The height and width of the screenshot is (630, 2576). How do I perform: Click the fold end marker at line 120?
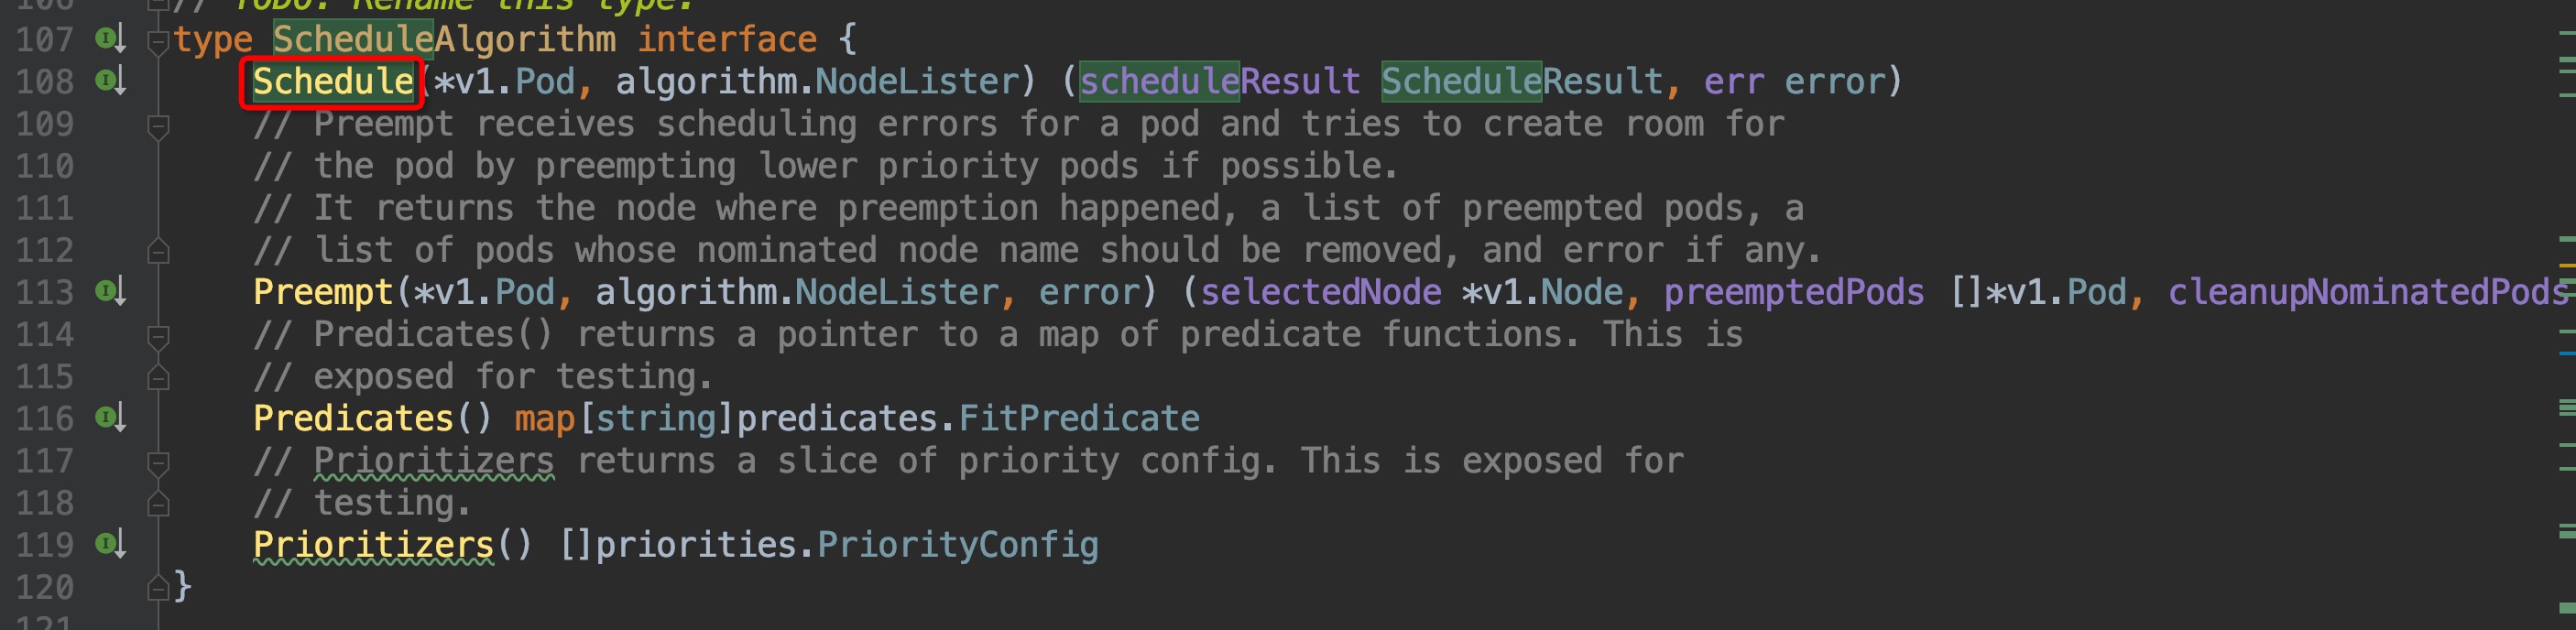(x=157, y=589)
